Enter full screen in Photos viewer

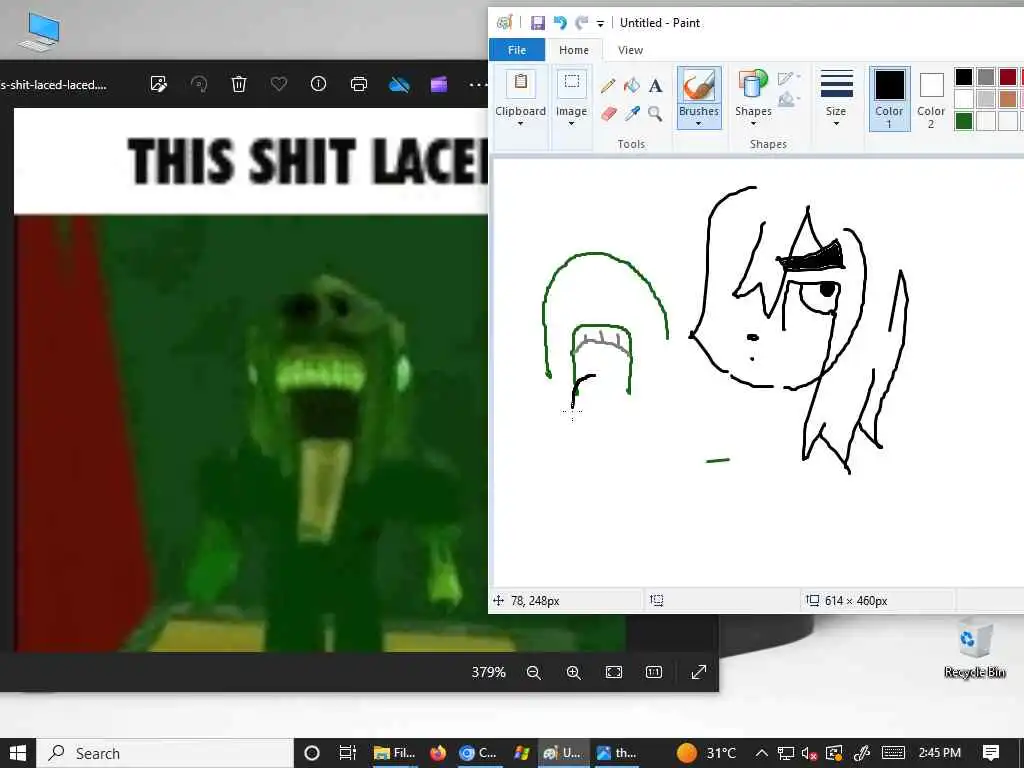(x=699, y=672)
